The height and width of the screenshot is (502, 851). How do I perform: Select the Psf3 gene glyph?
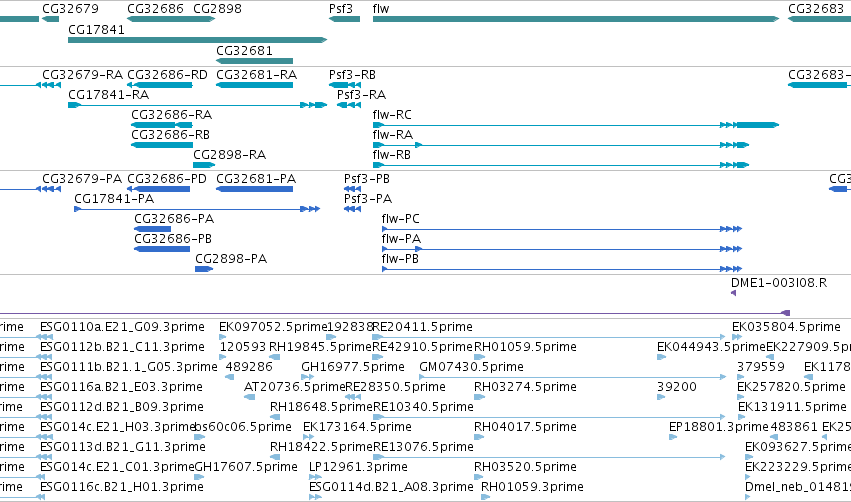pos(344,19)
